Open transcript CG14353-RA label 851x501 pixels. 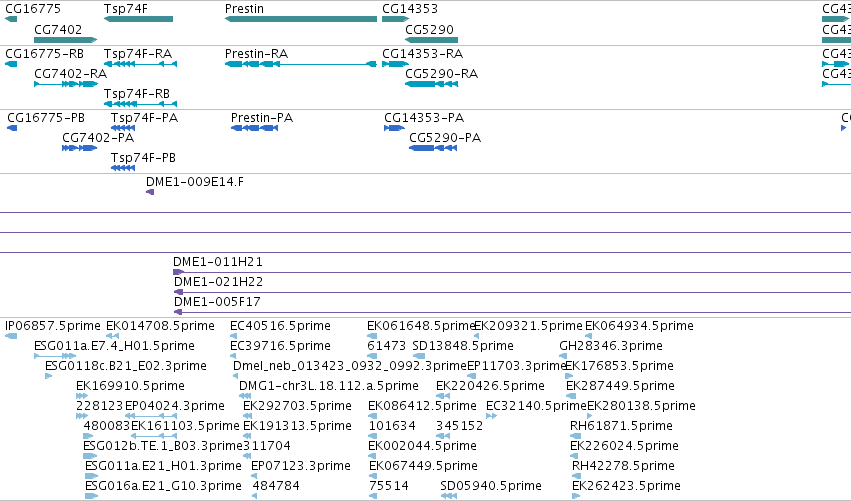point(423,54)
